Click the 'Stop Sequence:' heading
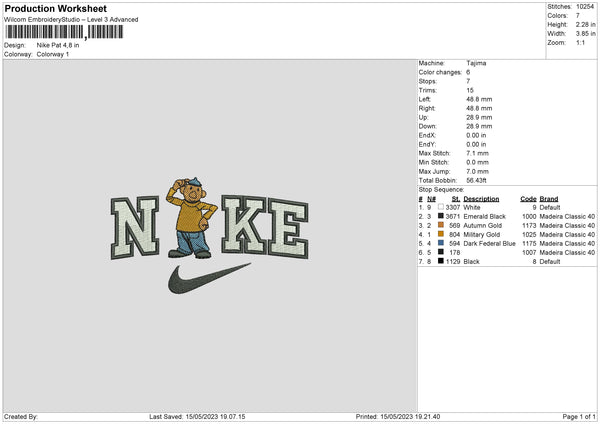This screenshot has height=424, width=600. point(441,189)
